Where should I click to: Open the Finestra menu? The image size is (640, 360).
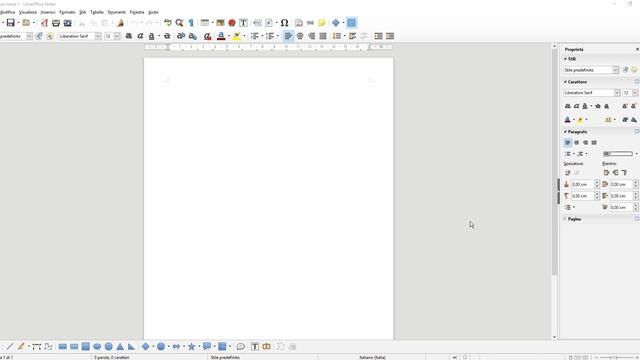click(x=137, y=12)
